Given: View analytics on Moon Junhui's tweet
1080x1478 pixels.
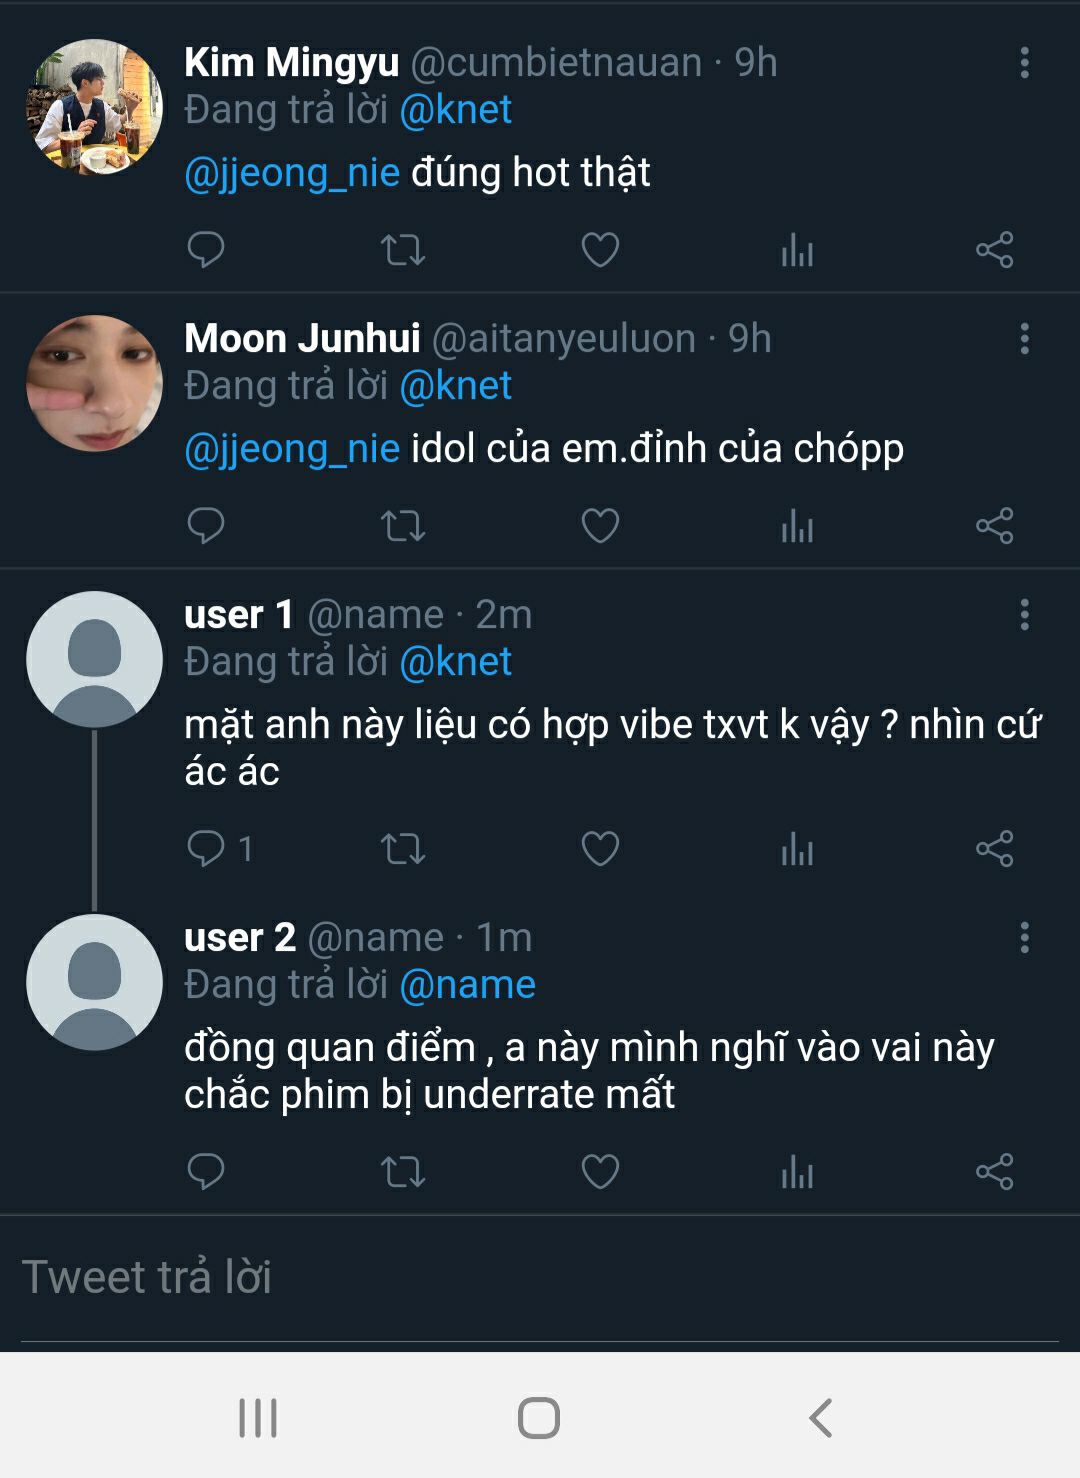Looking at the screenshot, I should tap(797, 526).
